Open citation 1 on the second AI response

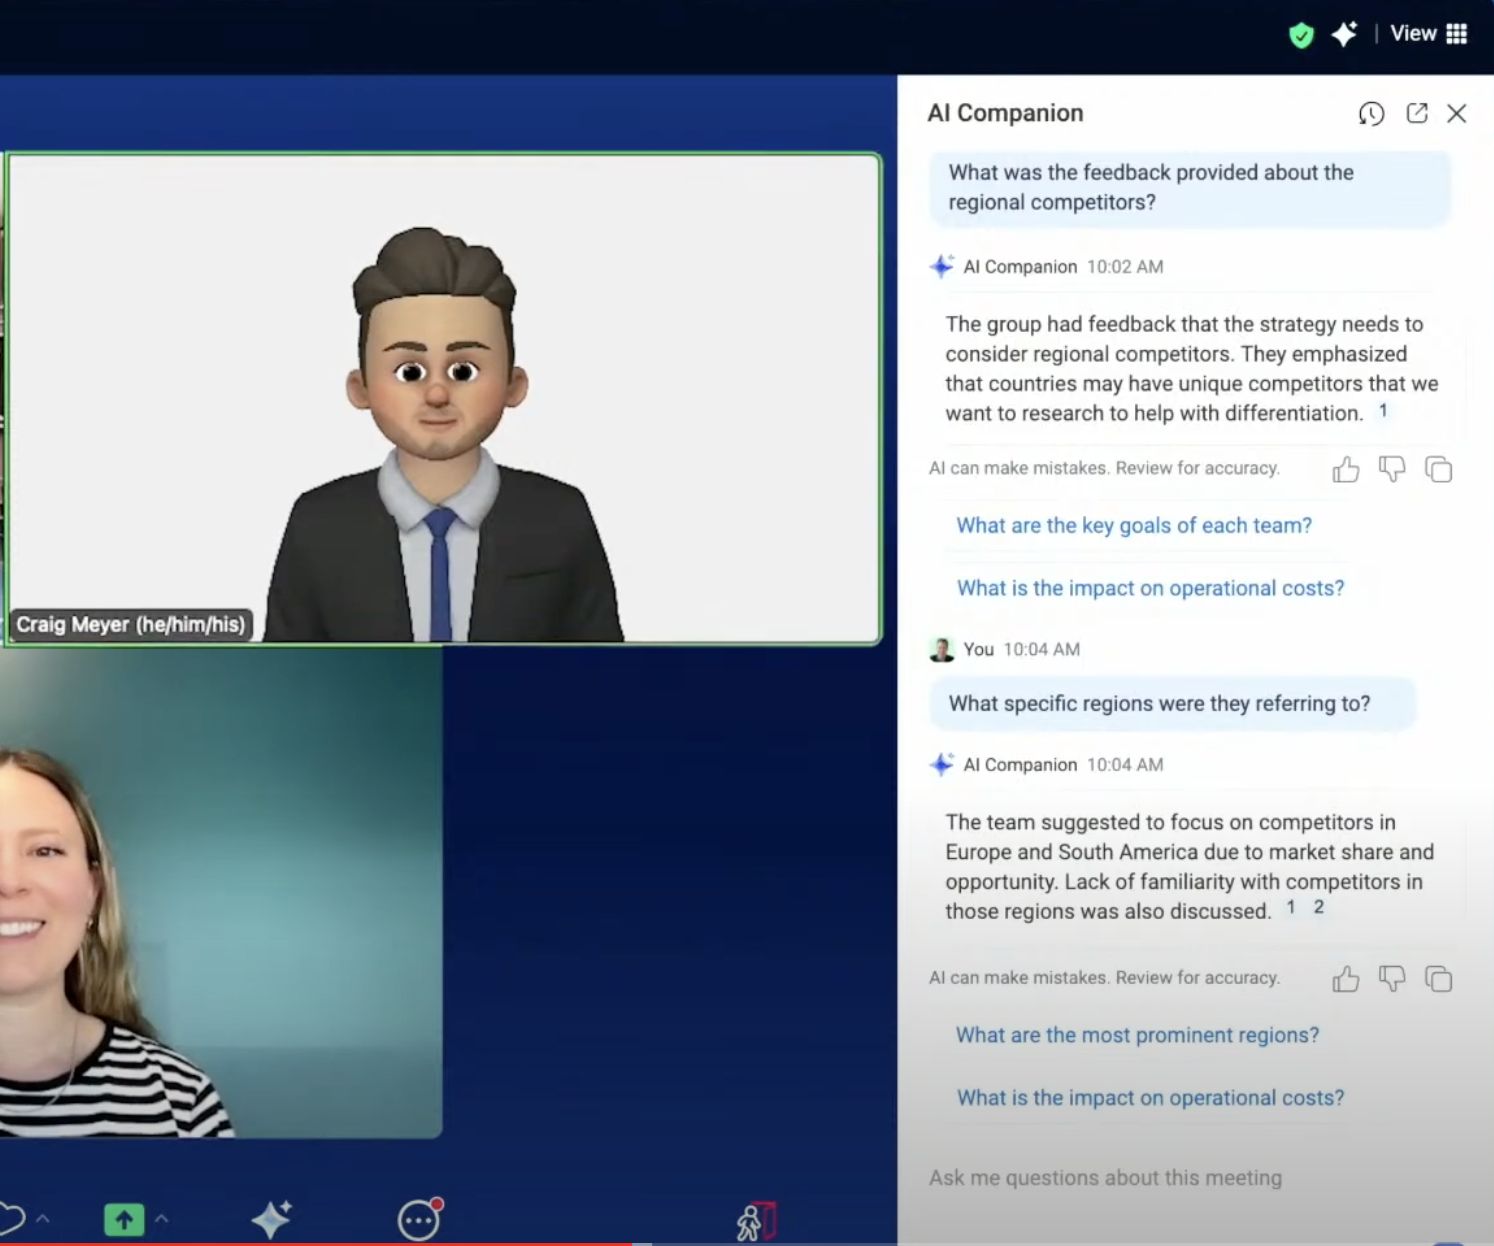point(1291,907)
